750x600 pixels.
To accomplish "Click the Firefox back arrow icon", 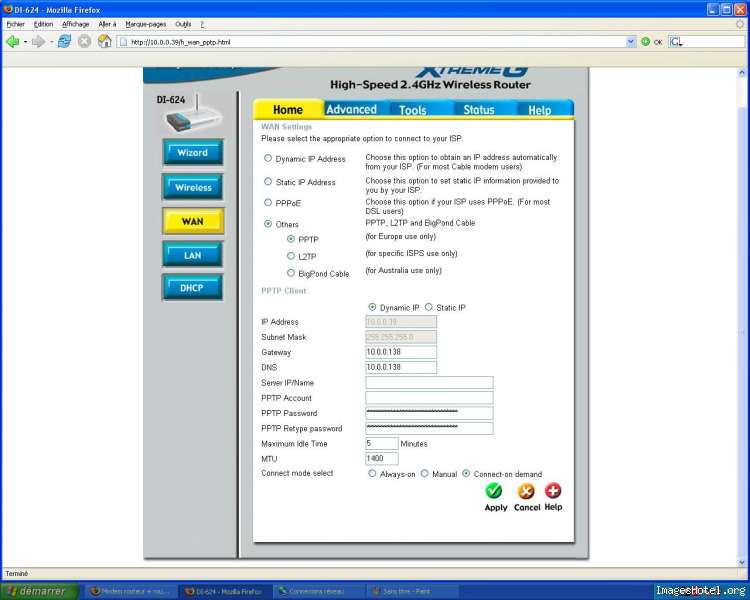I will click(12, 42).
